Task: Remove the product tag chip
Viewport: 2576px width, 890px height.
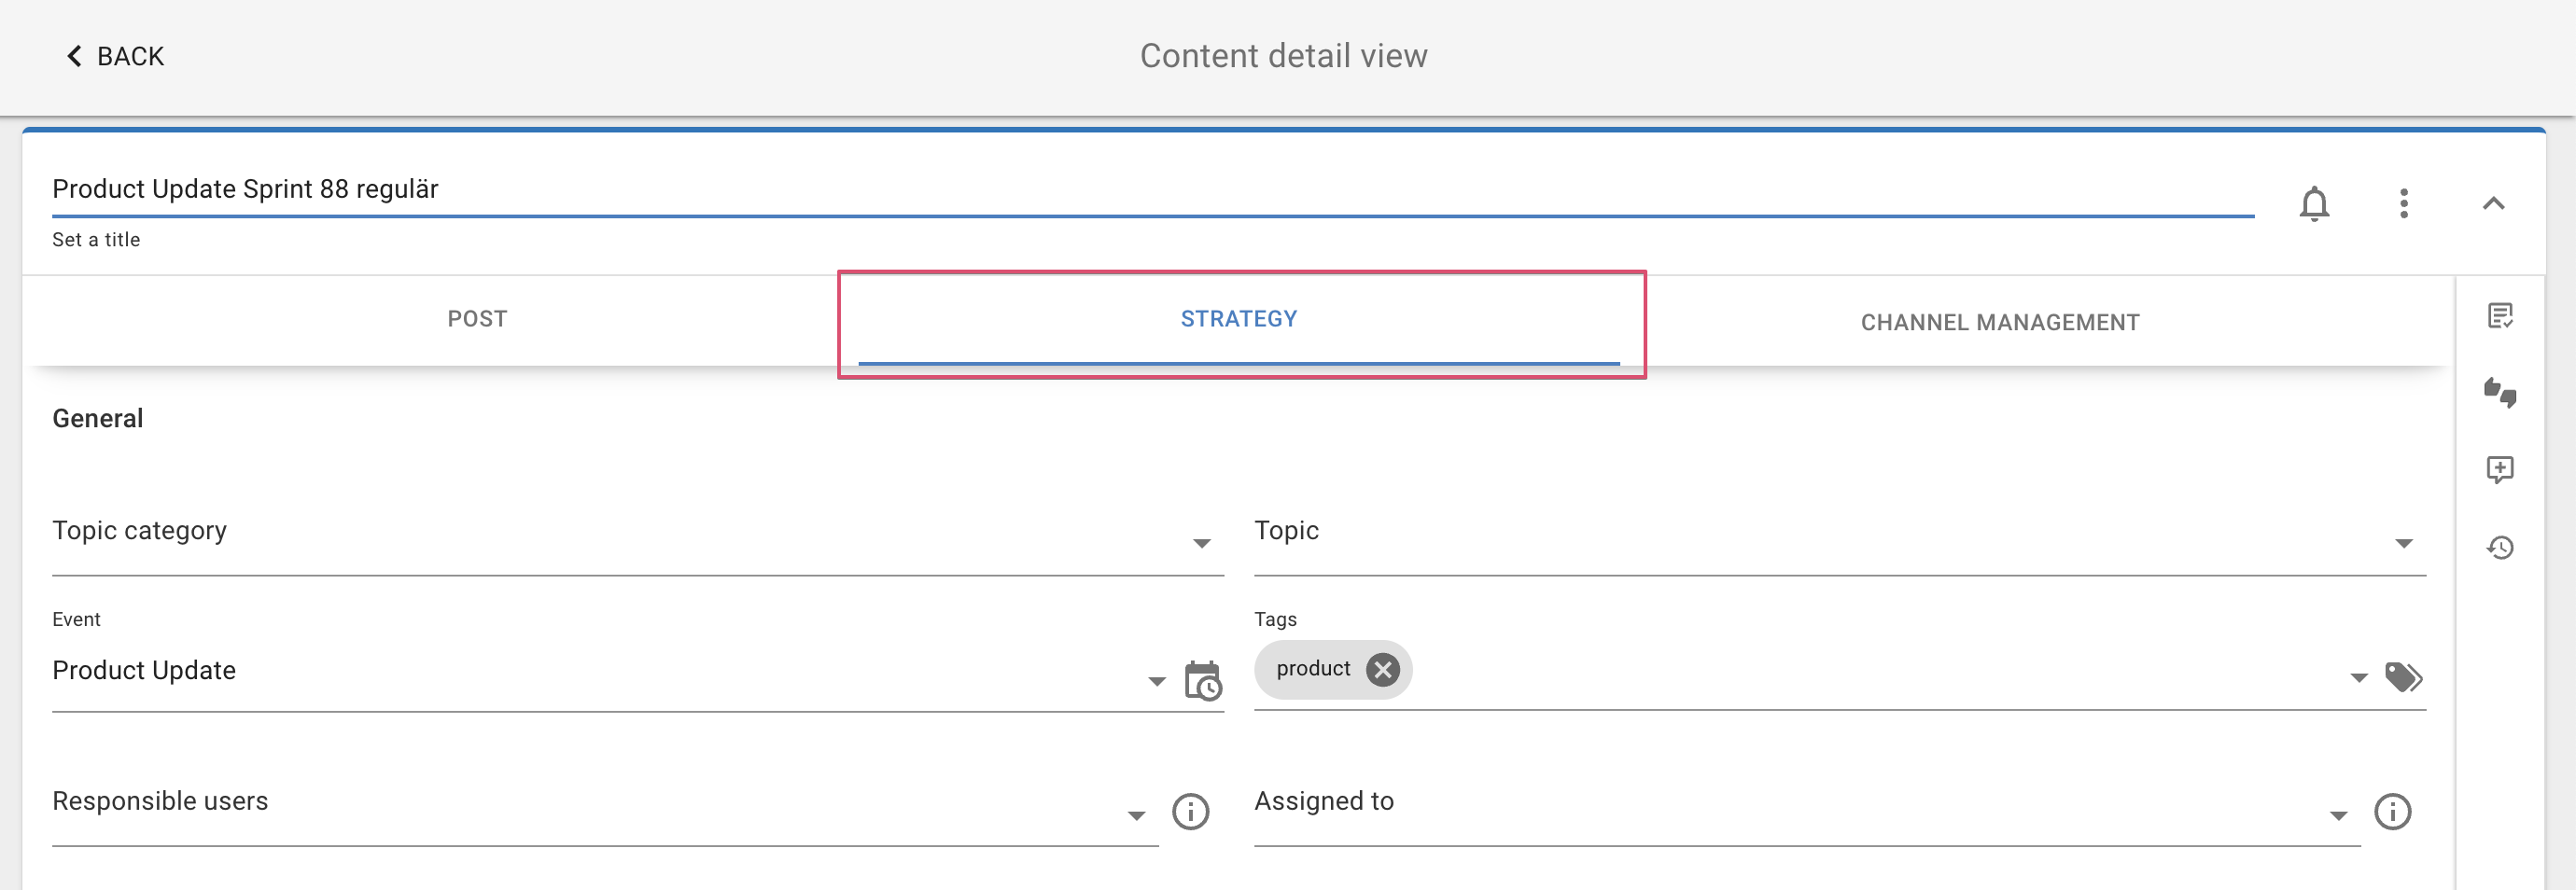Action: [x=1383, y=669]
